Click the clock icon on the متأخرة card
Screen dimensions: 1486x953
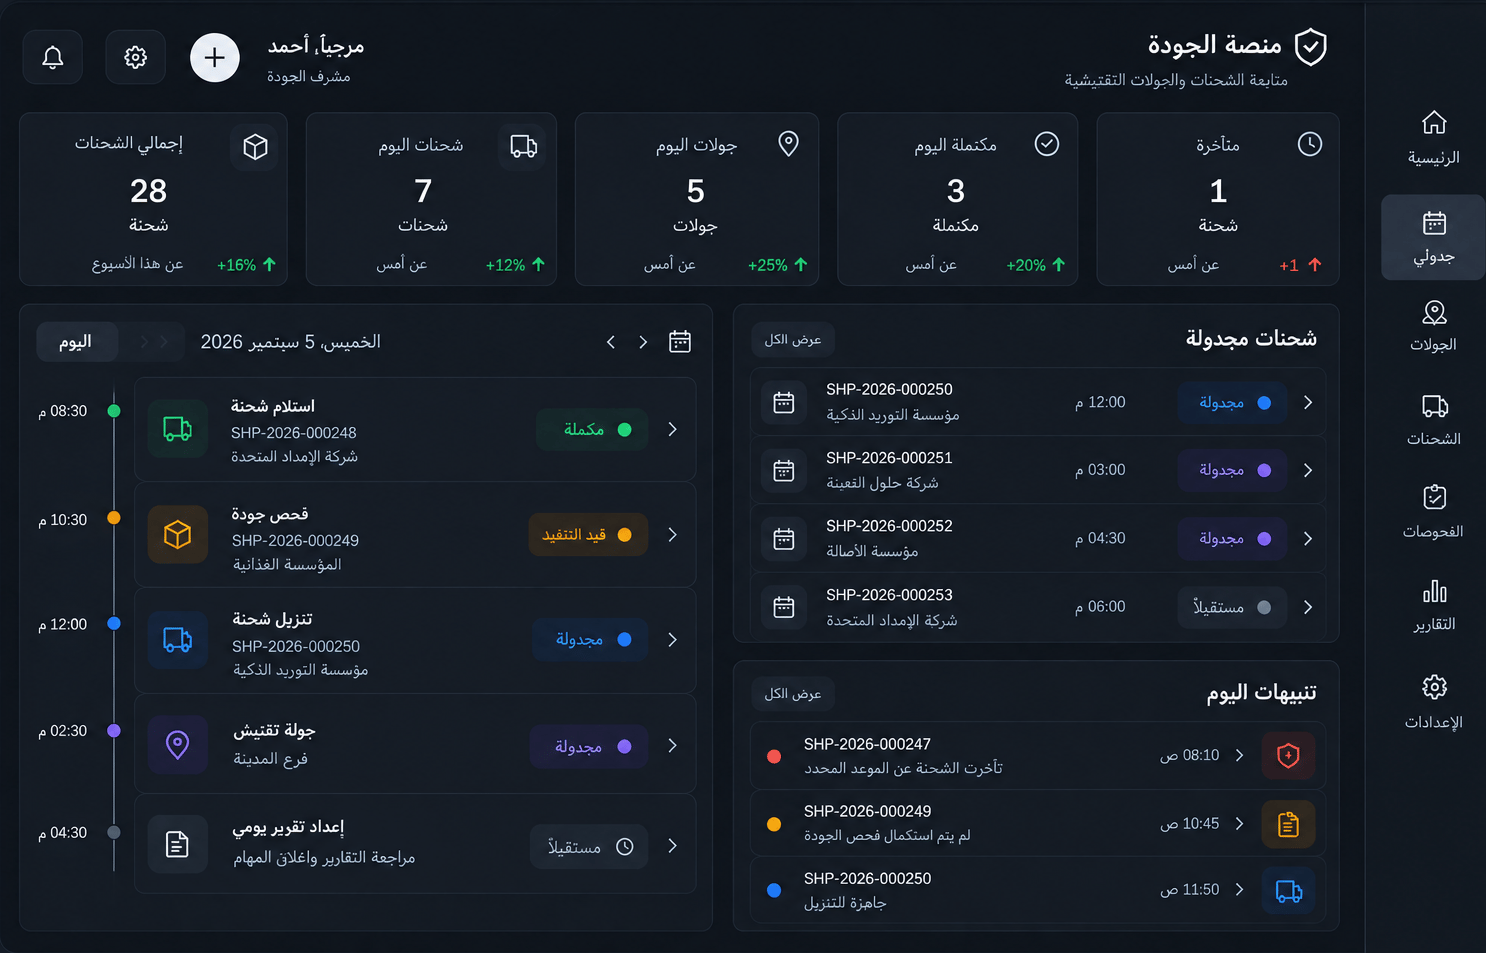tap(1310, 144)
